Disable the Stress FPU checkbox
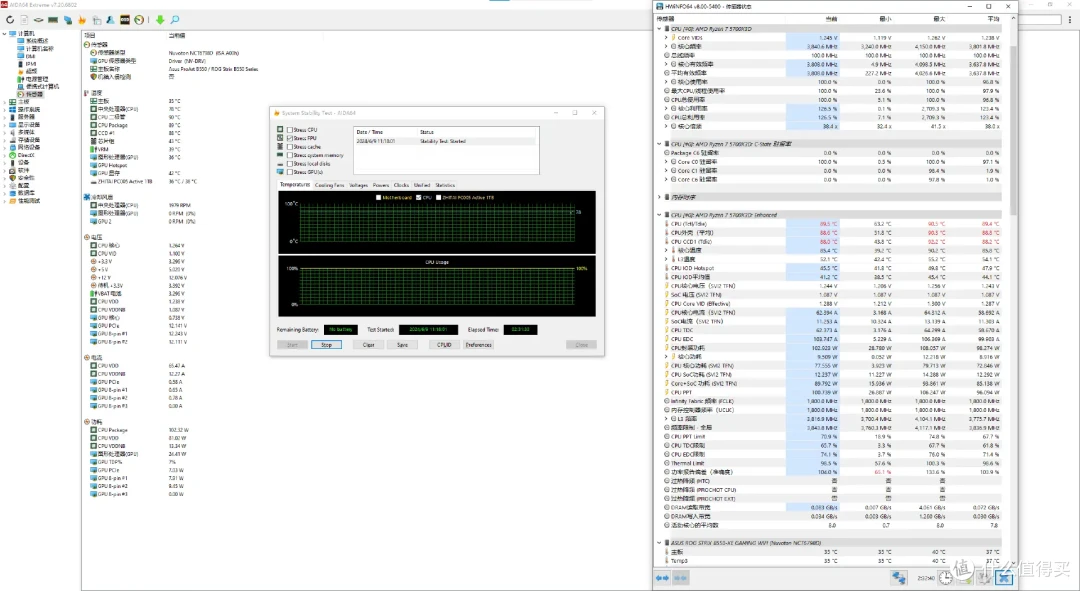Viewport: 1080px width, 591px height. coord(289,137)
